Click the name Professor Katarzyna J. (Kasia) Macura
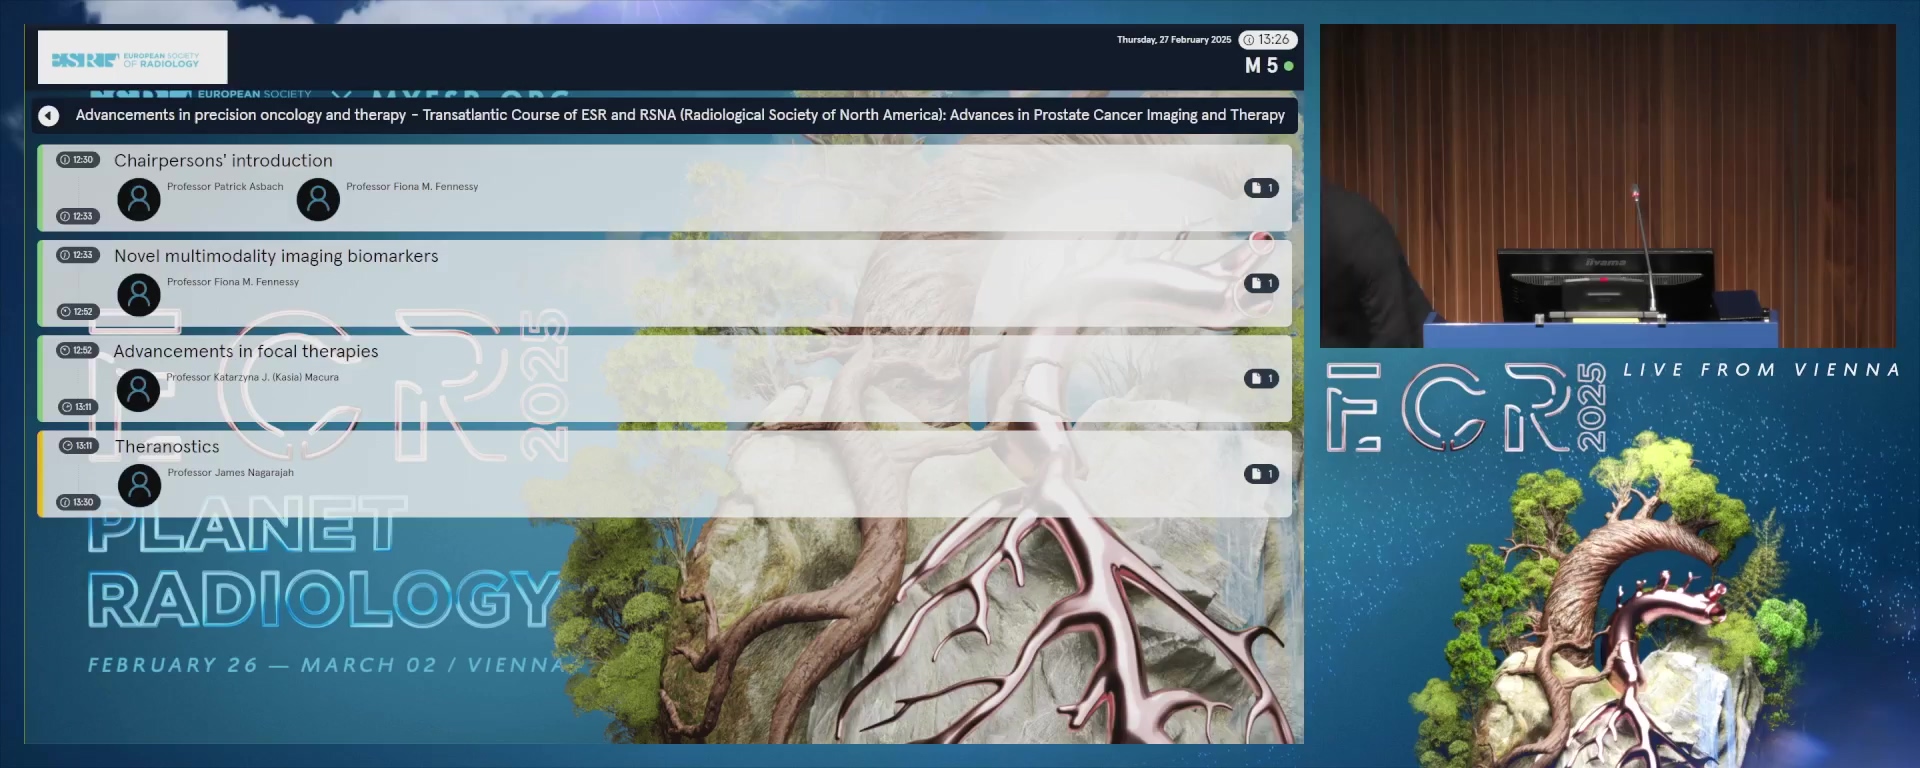 pyautogui.click(x=253, y=378)
